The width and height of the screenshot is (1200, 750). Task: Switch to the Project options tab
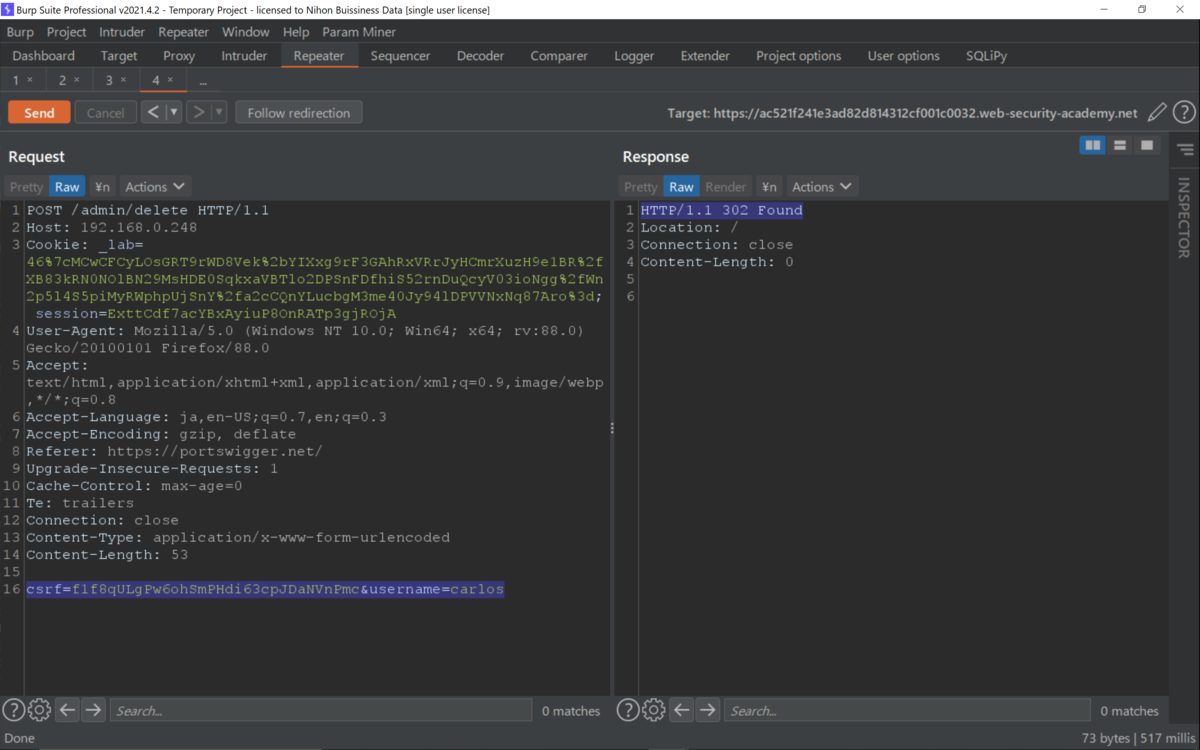pos(799,56)
